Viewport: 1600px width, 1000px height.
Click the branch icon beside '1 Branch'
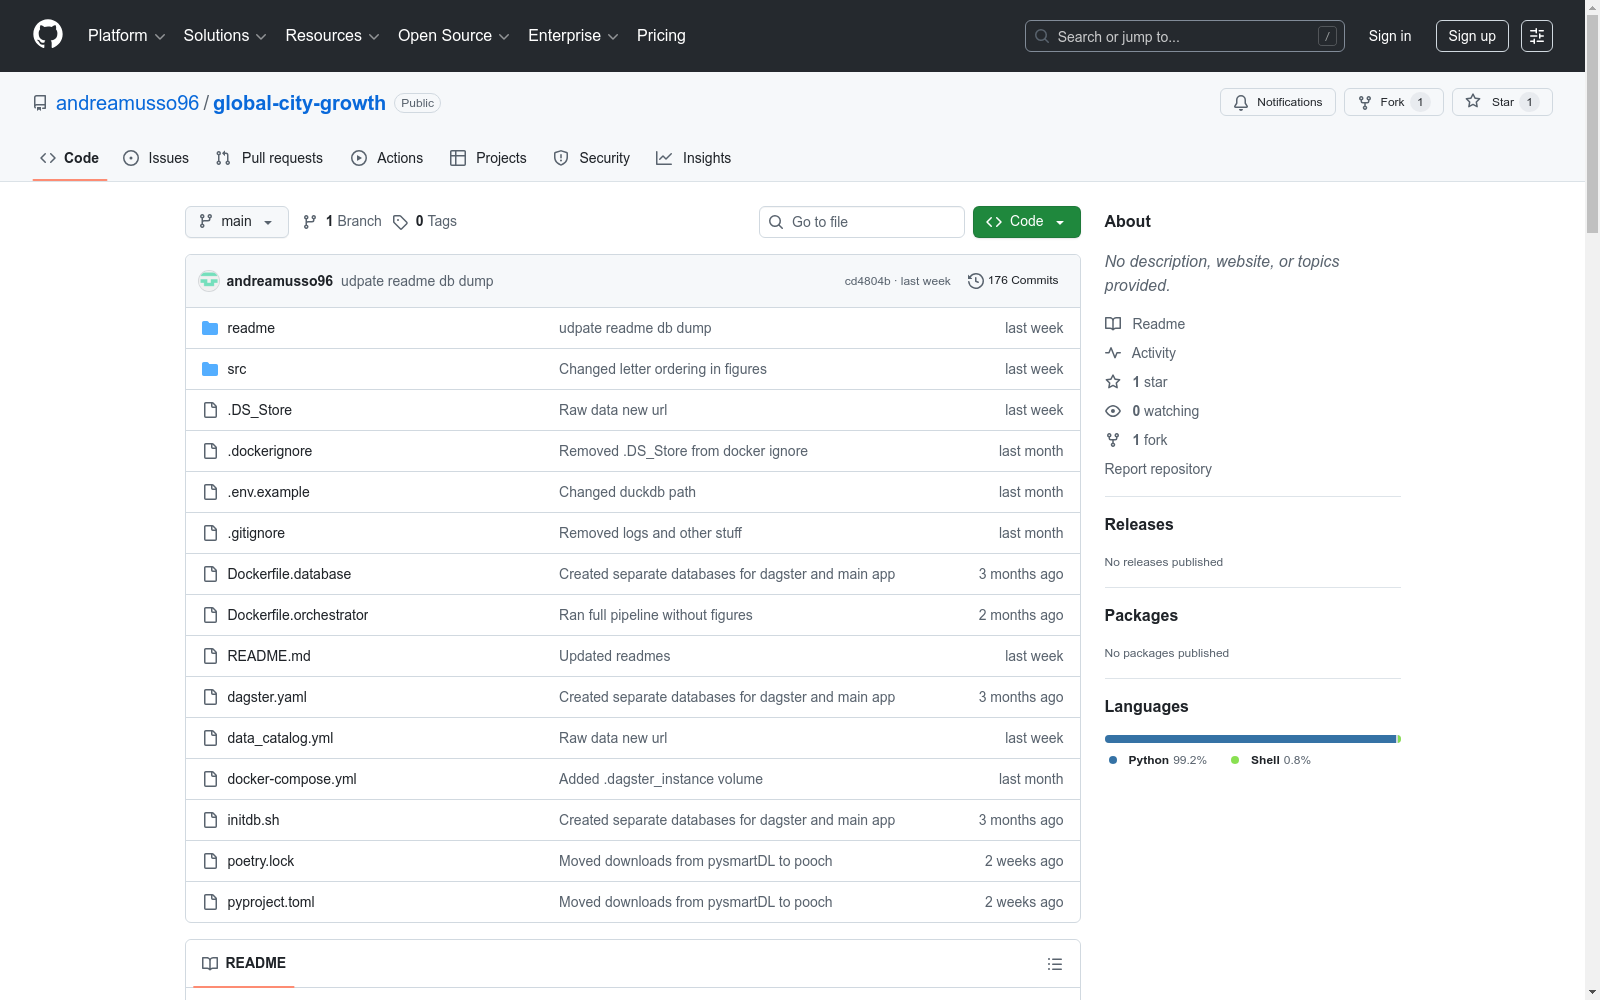tap(310, 222)
